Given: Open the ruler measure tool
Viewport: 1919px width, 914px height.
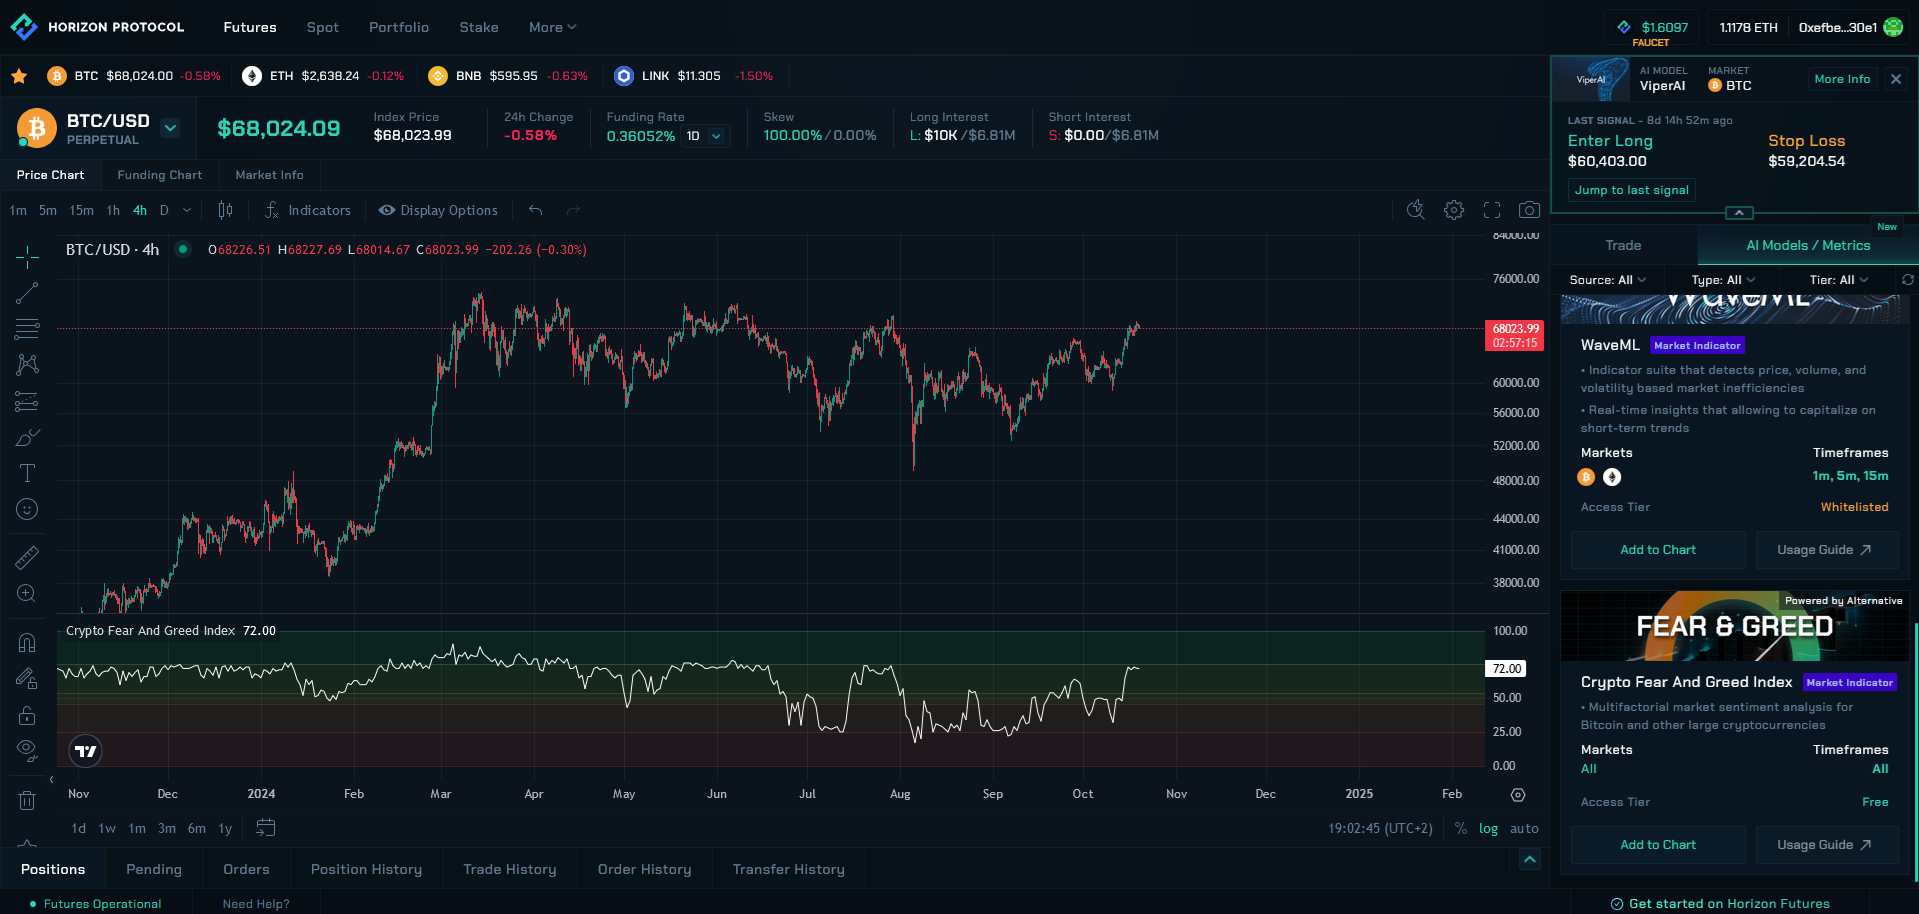Looking at the screenshot, I should 27,557.
